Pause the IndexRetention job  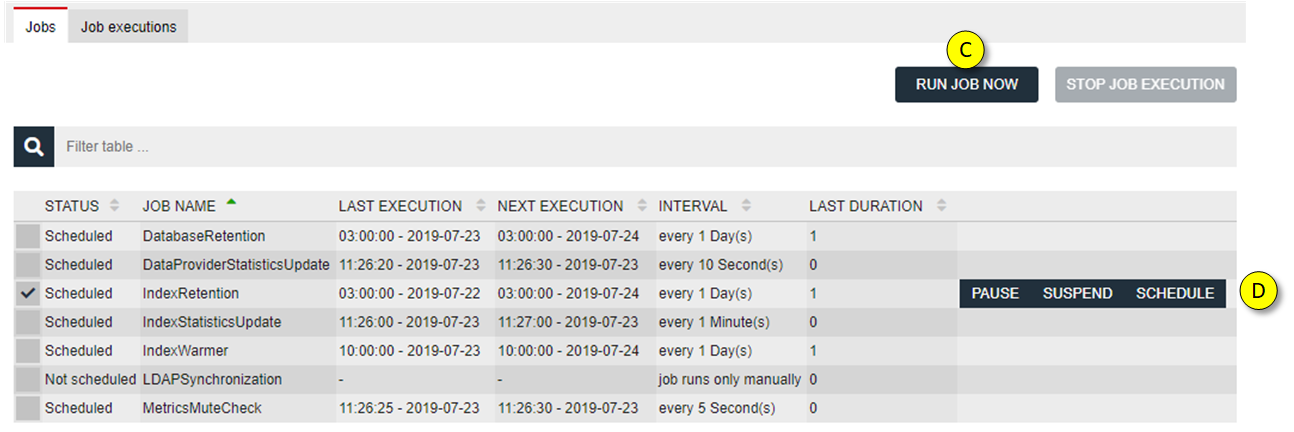[995, 294]
